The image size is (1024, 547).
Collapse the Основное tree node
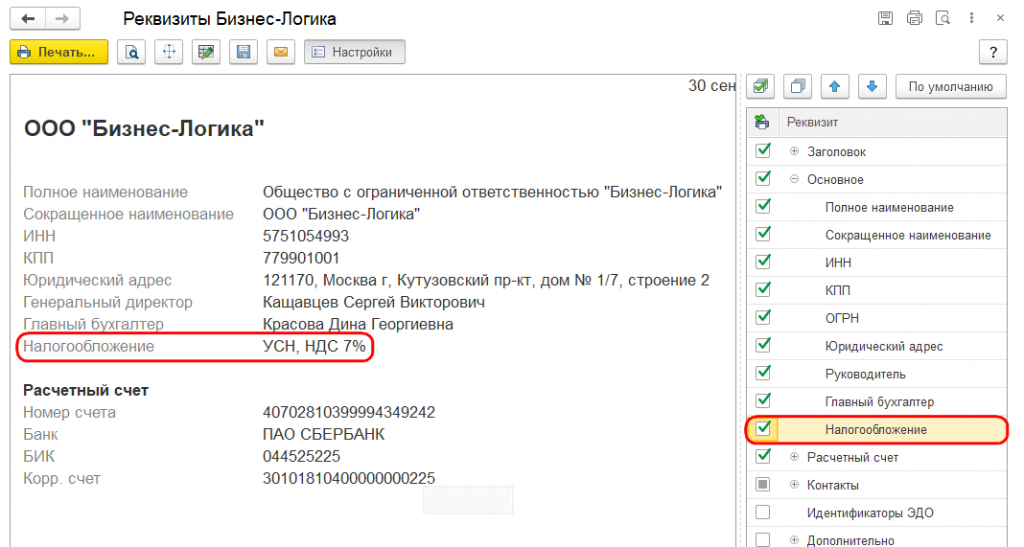(x=794, y=179)
